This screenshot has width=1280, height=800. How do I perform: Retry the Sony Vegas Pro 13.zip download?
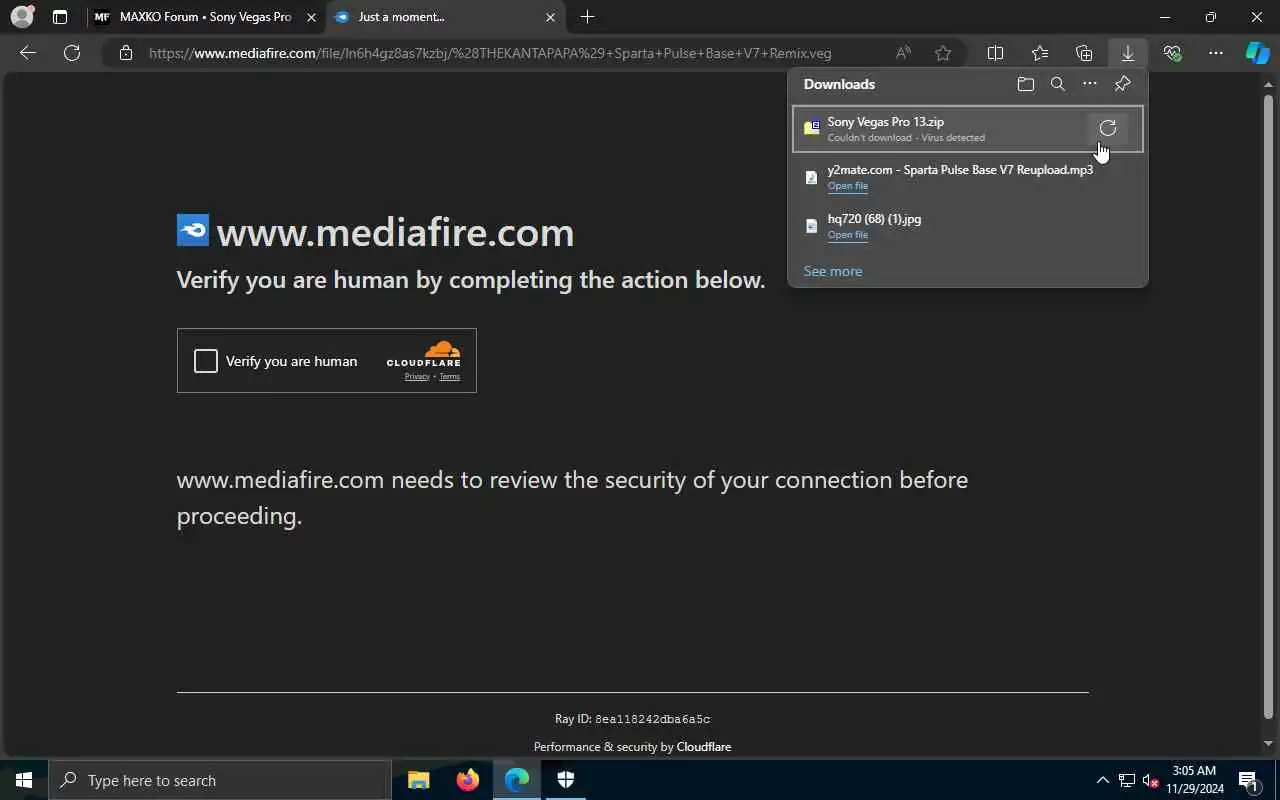point(1108,128)
